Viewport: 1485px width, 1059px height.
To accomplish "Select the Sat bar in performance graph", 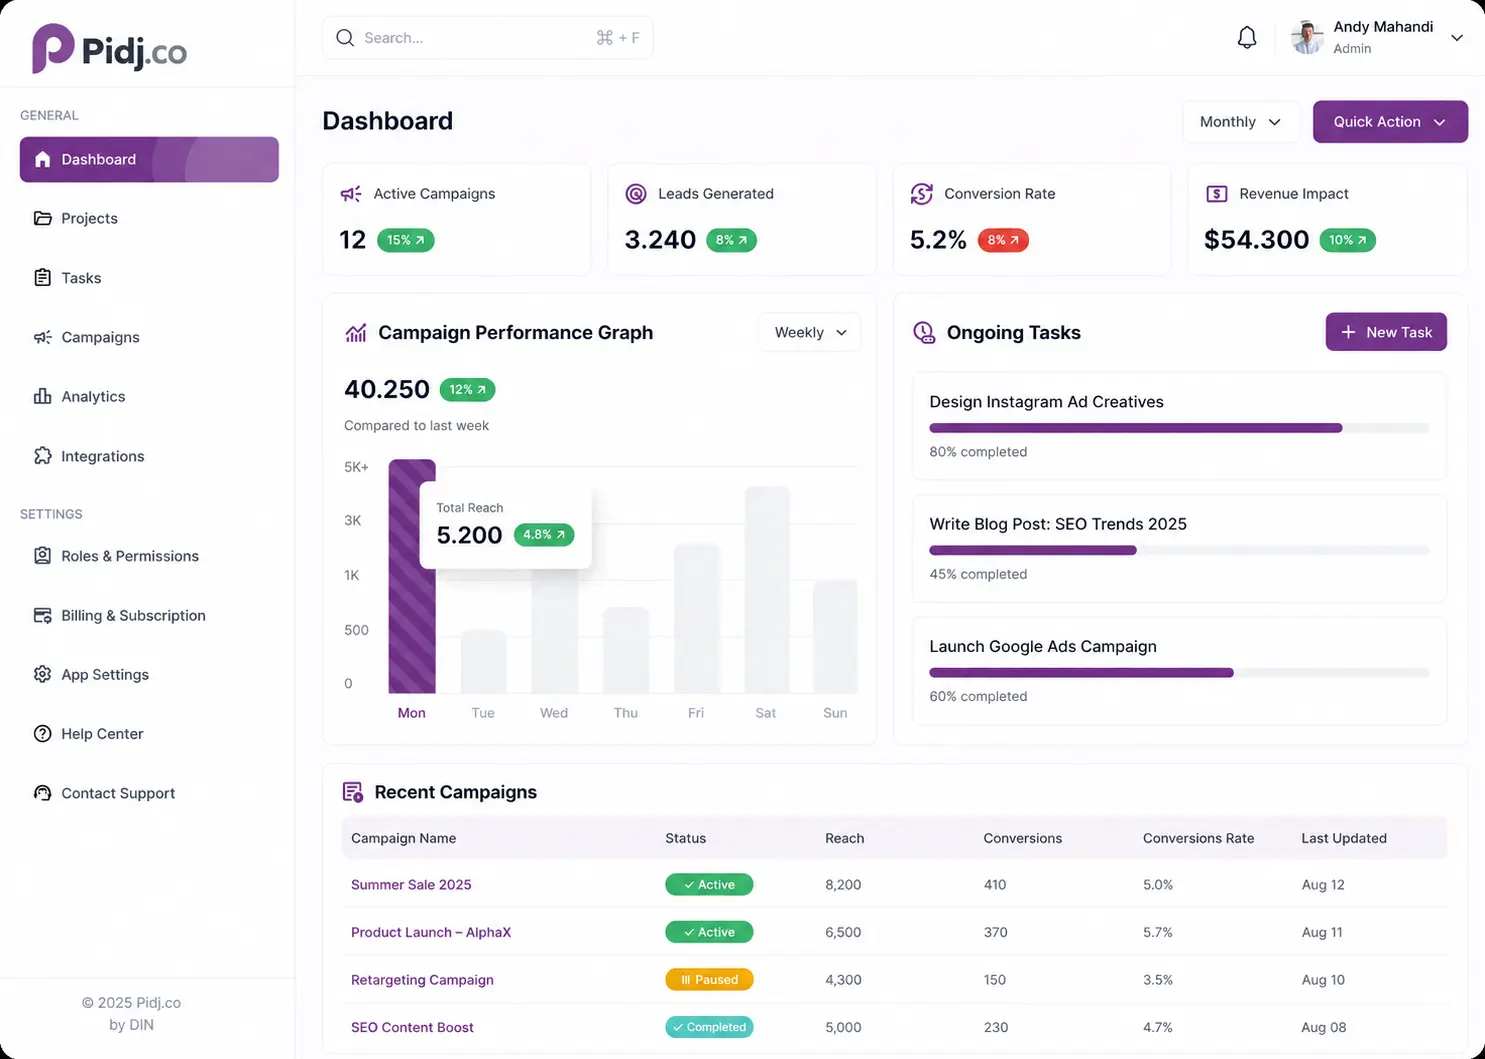I will click(767, 590).
